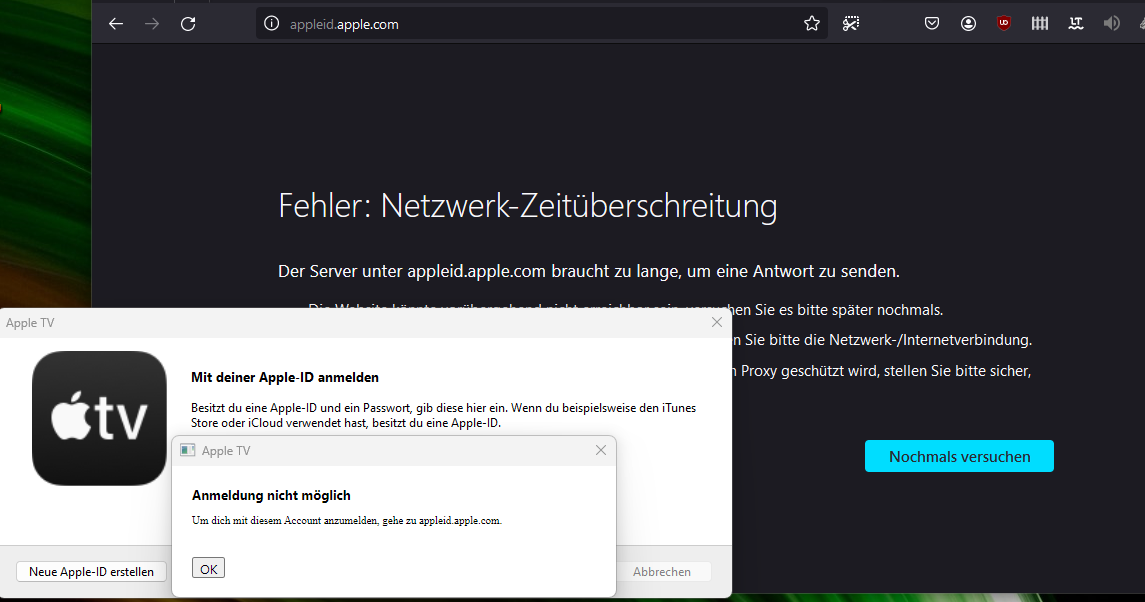This screenshot has height=602, width=1145.
Task: Close the Apple TV sign-in window
Action: click(x=716, y=322)
